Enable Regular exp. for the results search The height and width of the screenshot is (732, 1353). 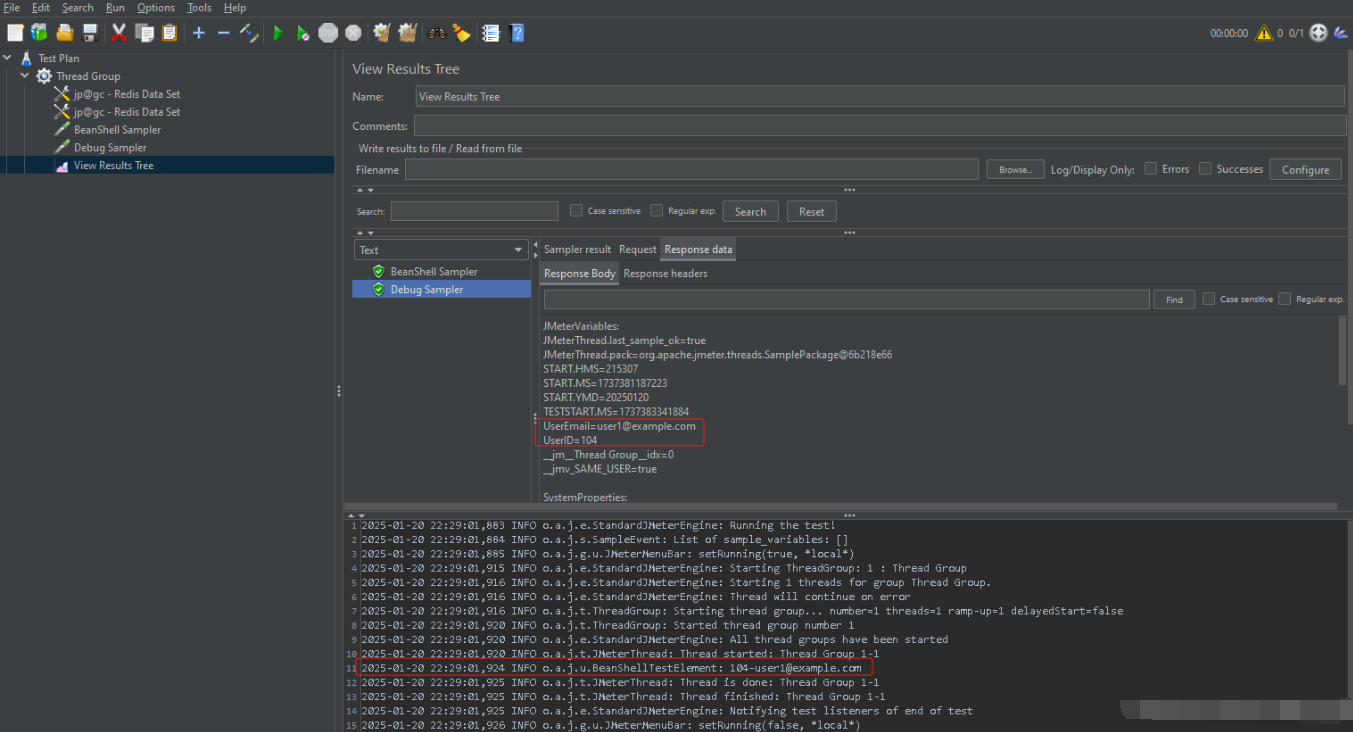[656, 210]
